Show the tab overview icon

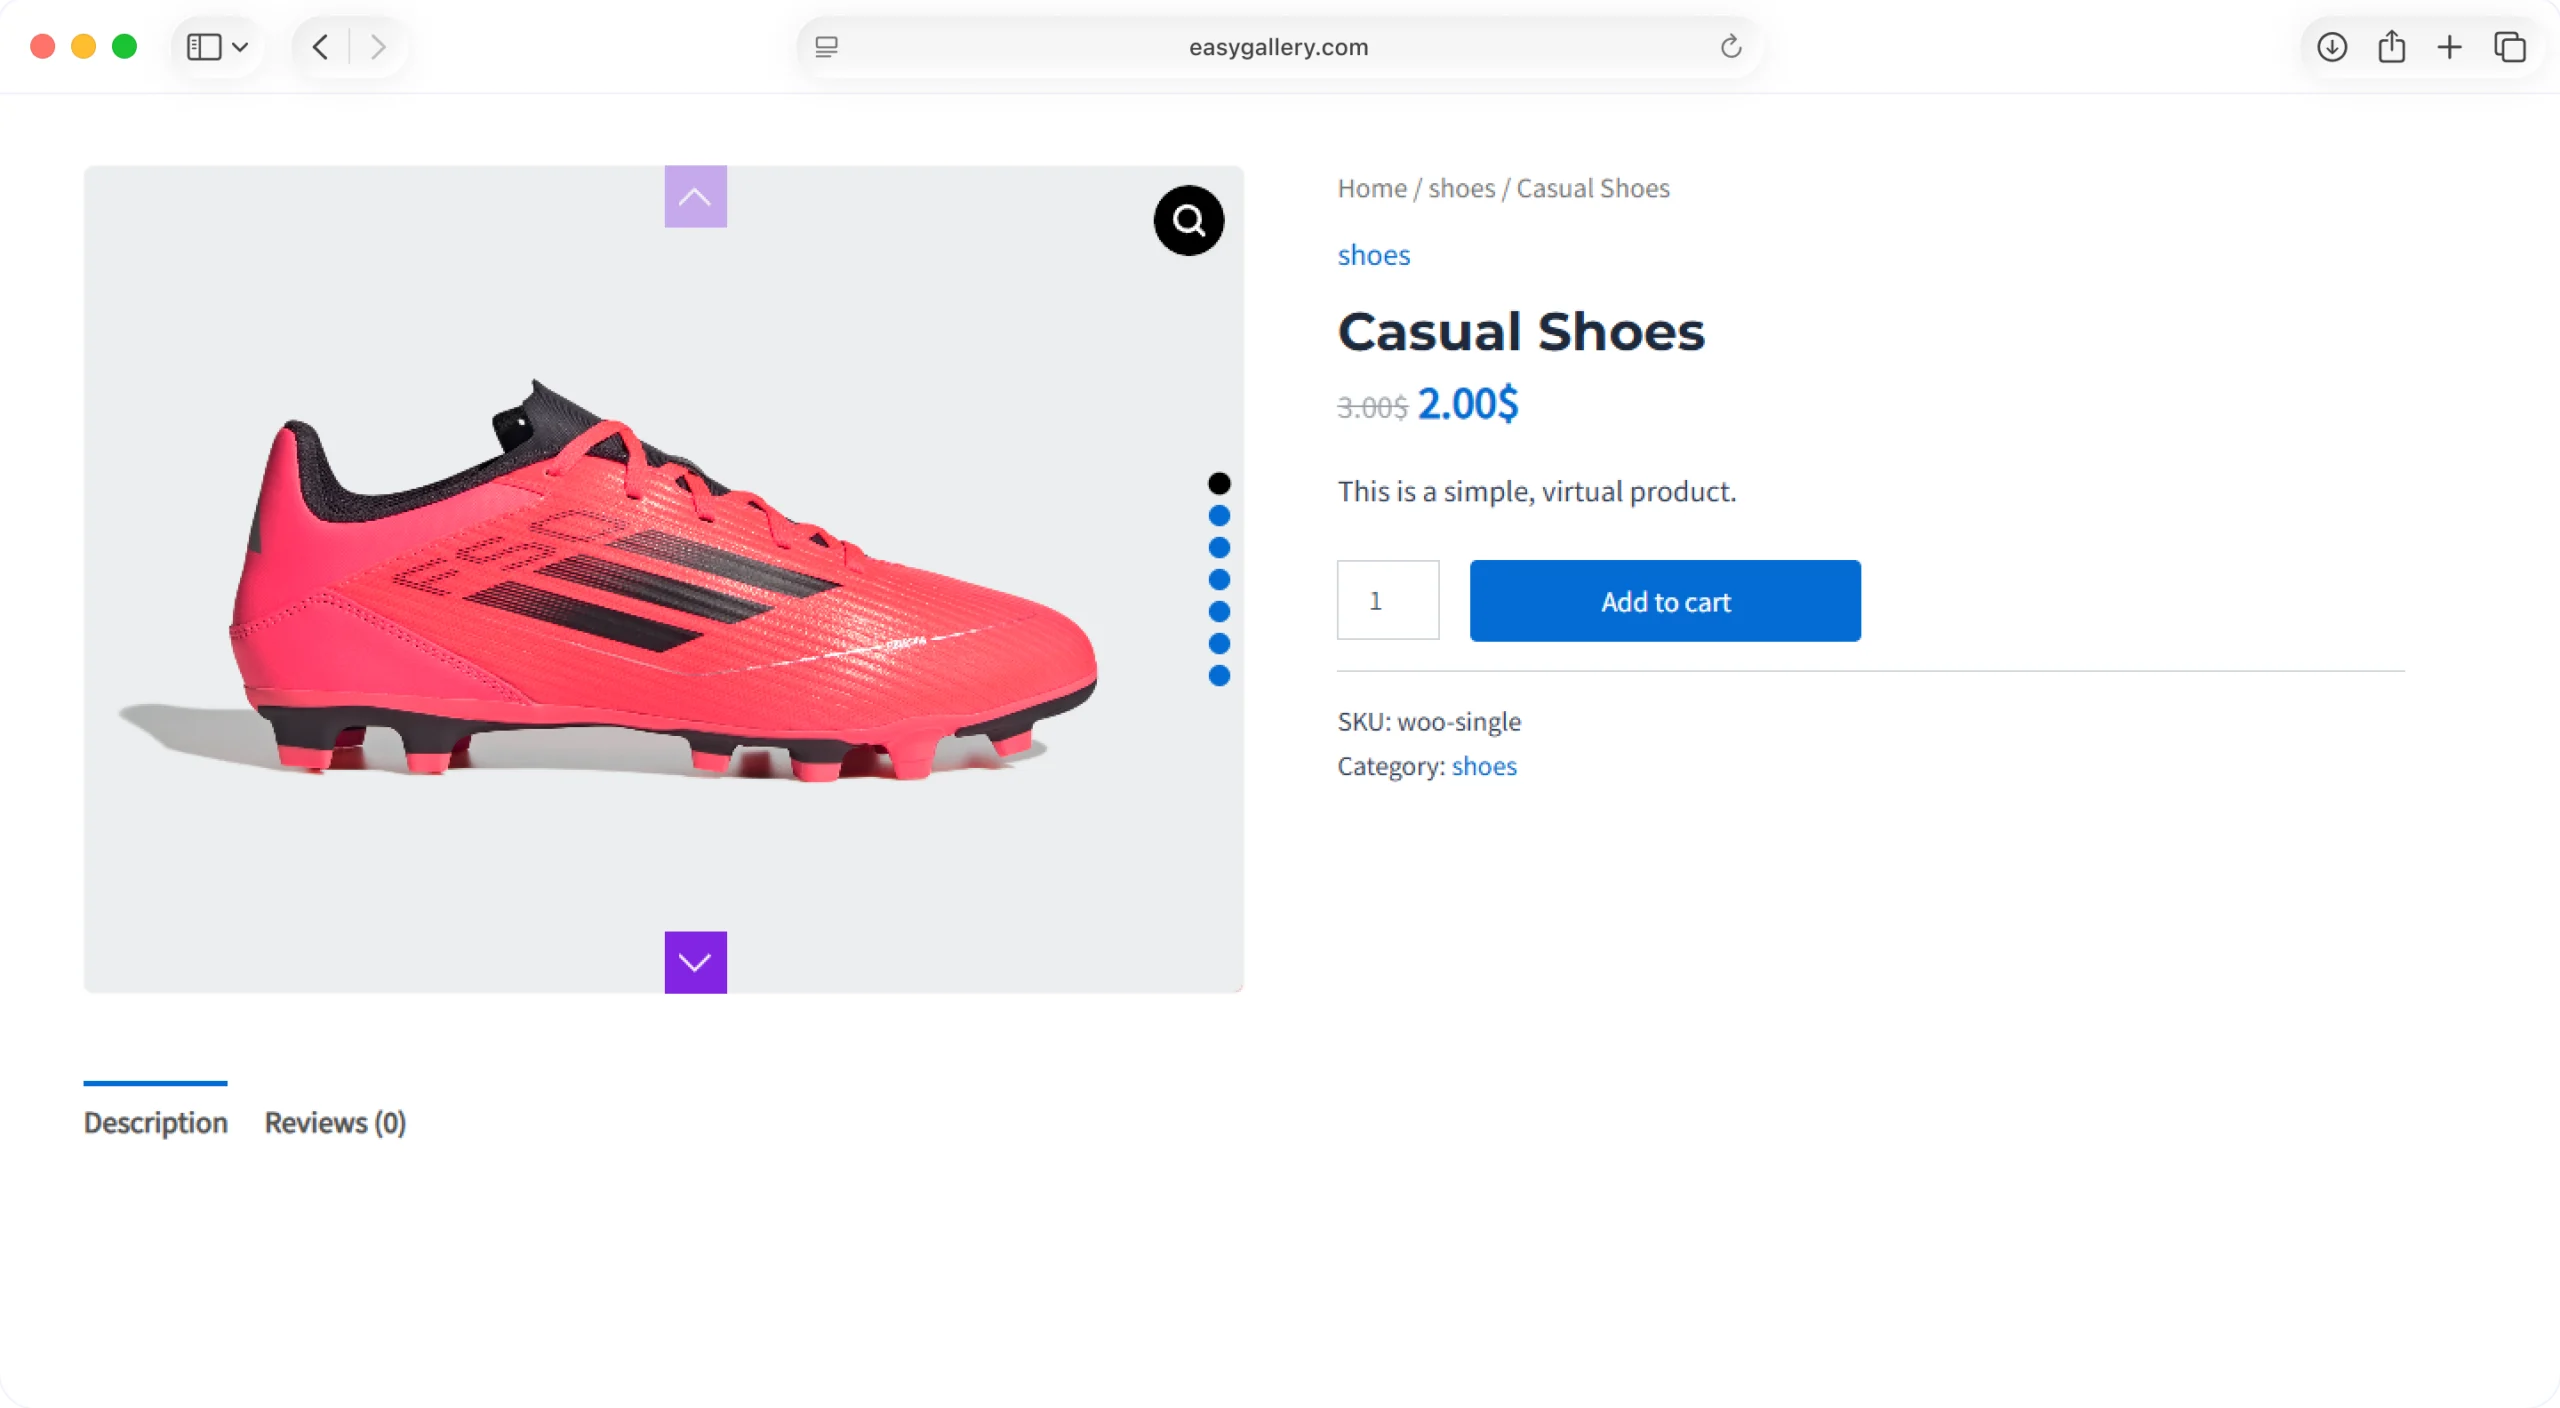pyautogui.click(x=2510, y=47)
